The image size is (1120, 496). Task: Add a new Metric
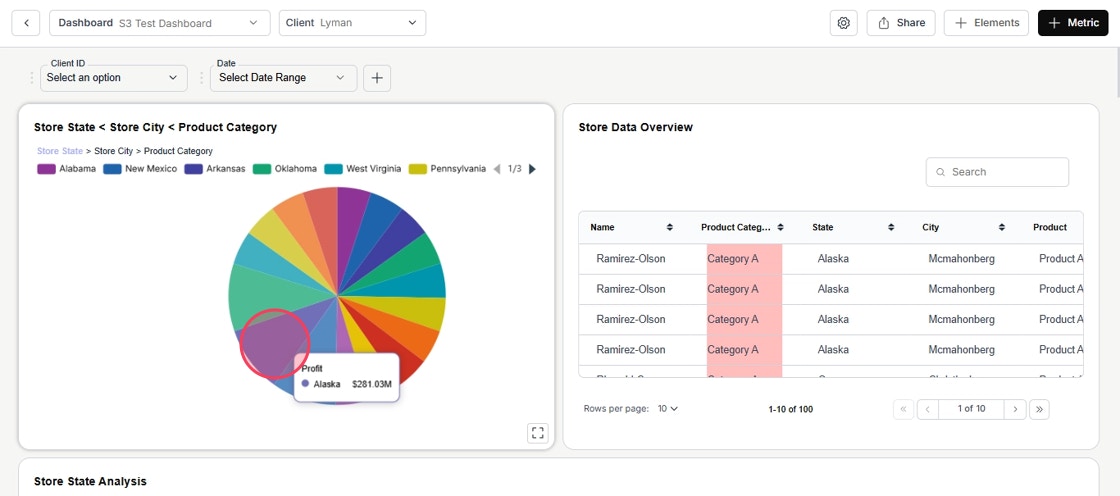tap(1073, 23)
